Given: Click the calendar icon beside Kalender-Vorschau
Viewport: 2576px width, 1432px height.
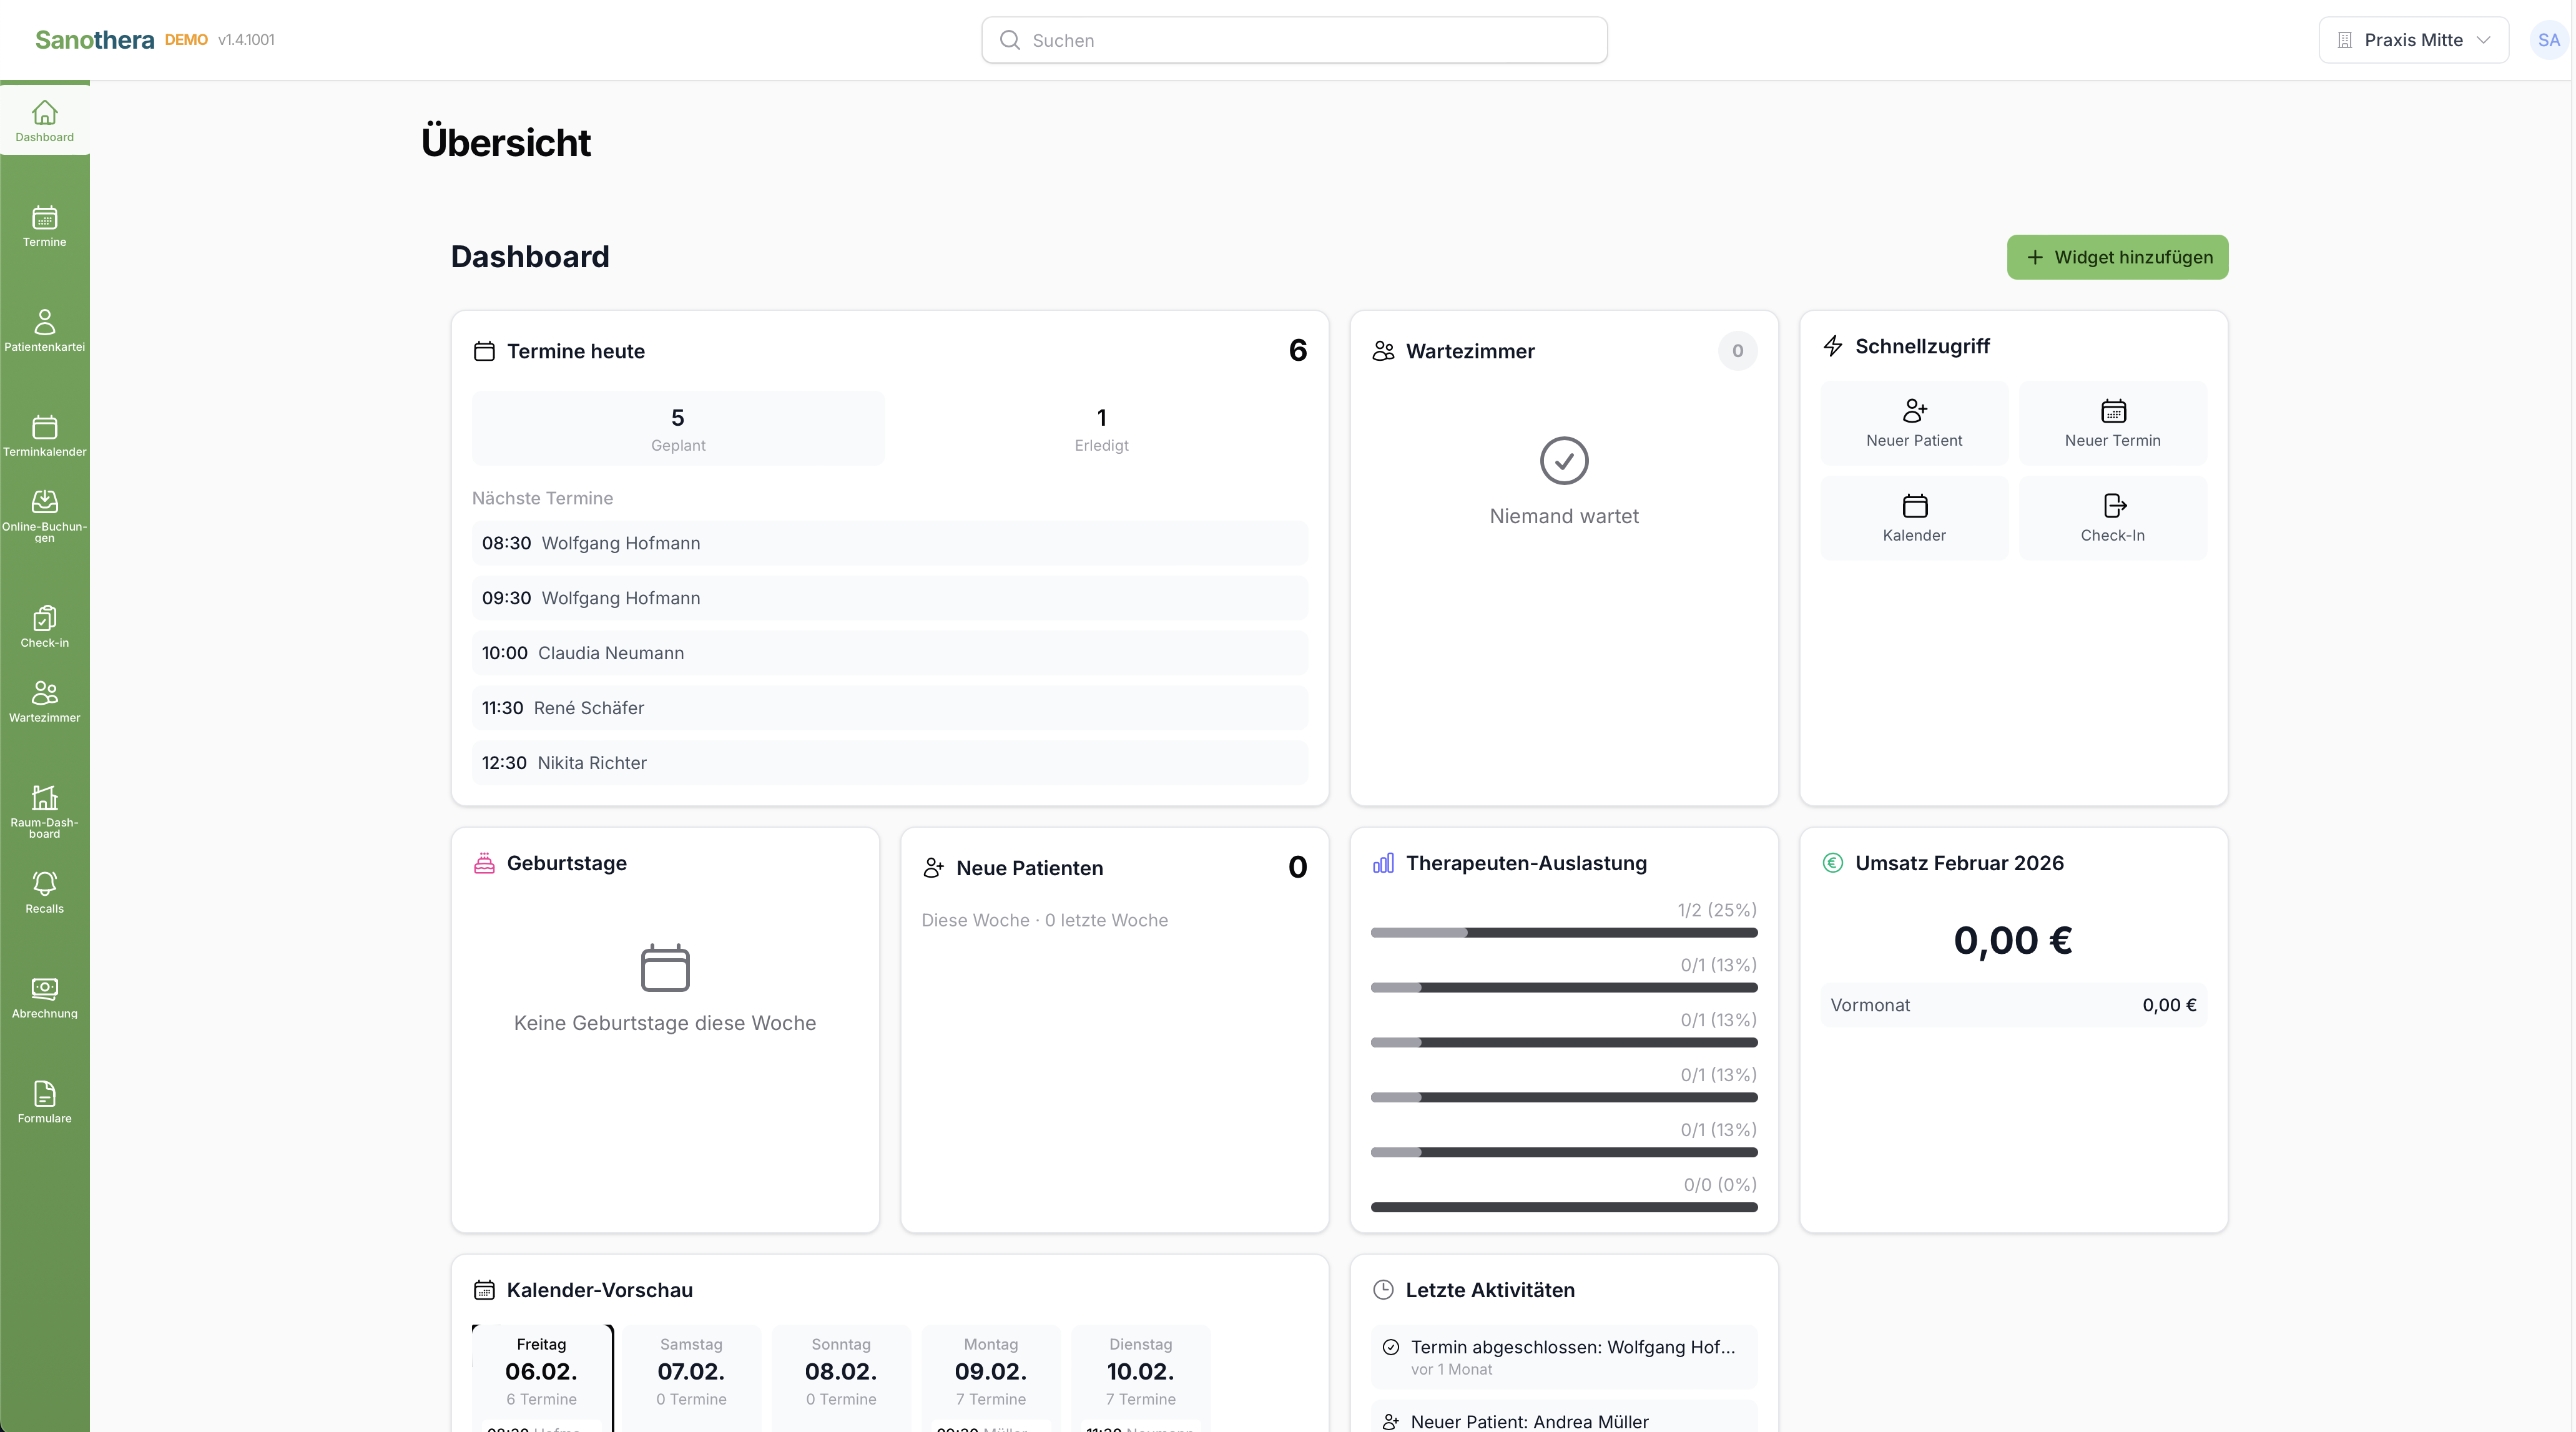Looking at the screenshot, I should pos(484,1290).
